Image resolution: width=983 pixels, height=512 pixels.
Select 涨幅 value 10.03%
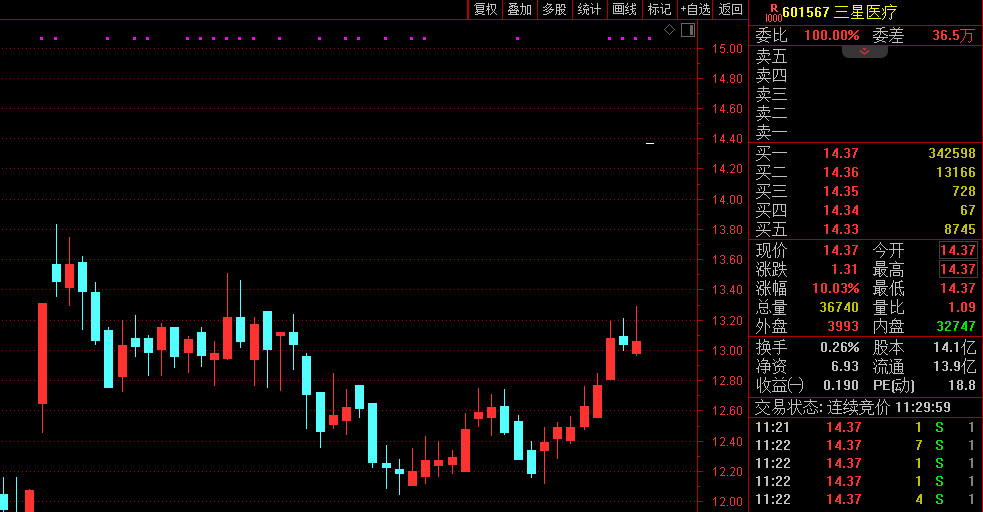tap(836, 288)
